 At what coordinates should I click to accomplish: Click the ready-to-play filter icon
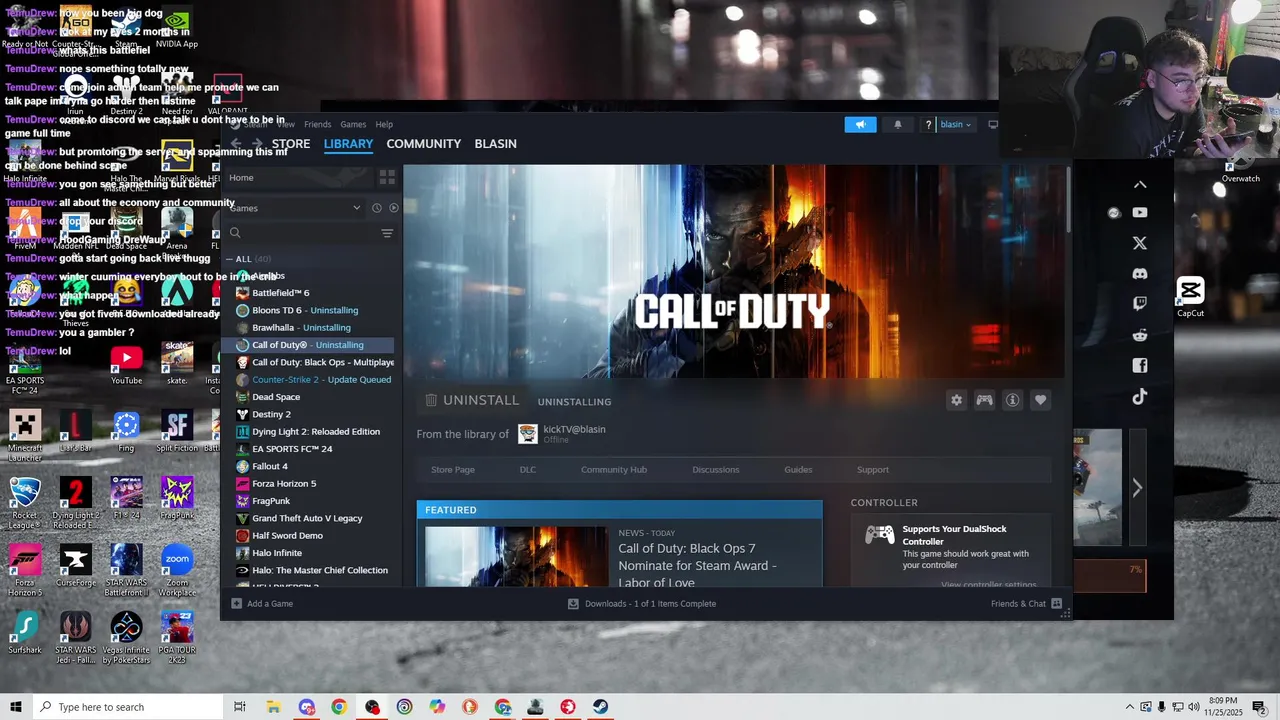click(x=393, y=208)
